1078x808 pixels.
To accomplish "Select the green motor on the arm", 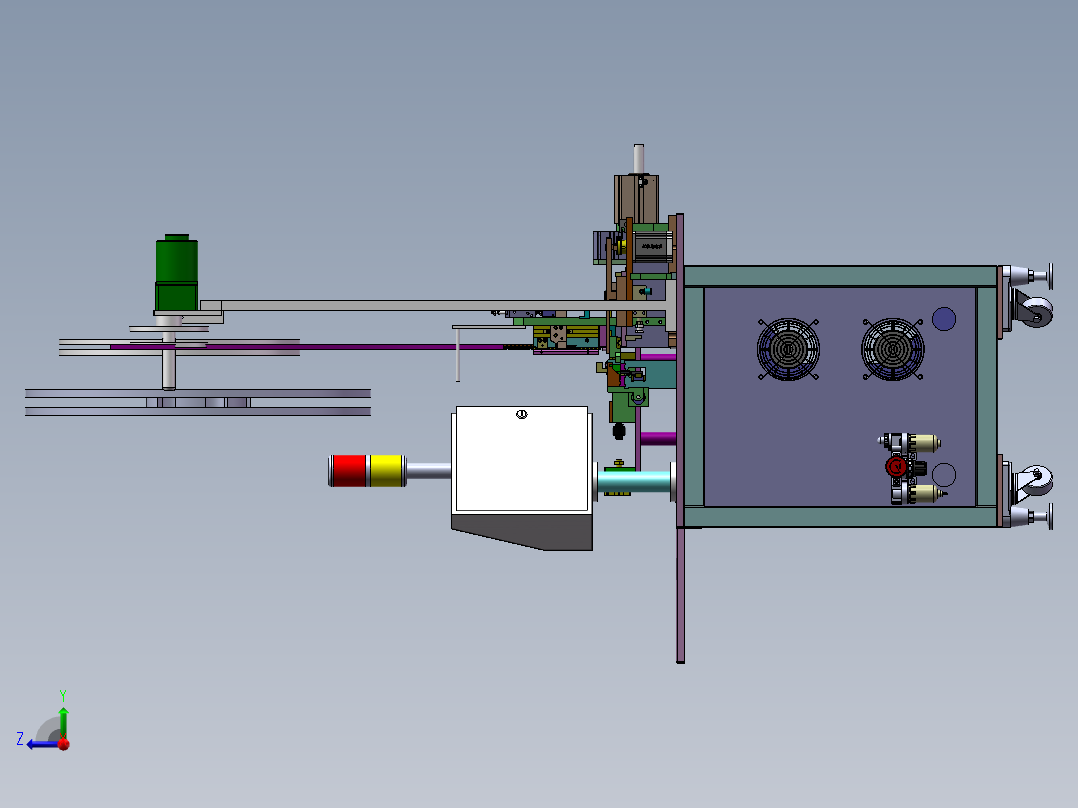I will [x=177, y=272].
